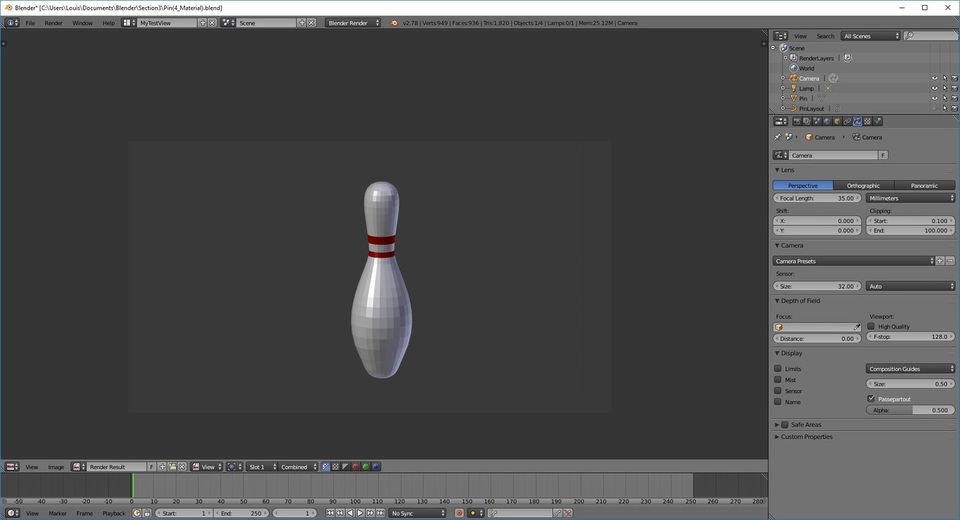This screenshot has height=520, width=960.
Task: Switch lens type to Orthographic
Action: pos(863,185)
